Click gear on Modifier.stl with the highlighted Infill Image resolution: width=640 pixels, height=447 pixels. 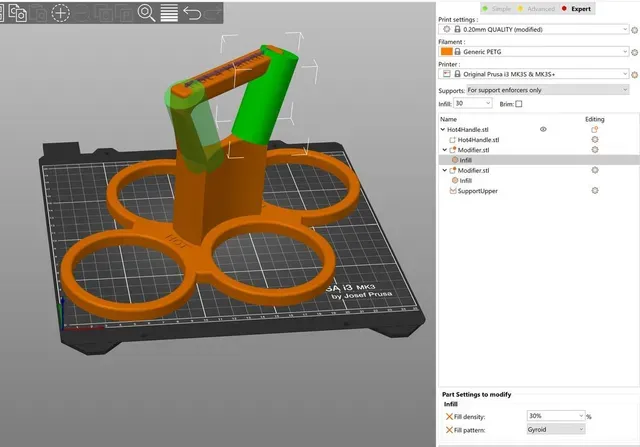pyautogui.click(x=595, y=150)
